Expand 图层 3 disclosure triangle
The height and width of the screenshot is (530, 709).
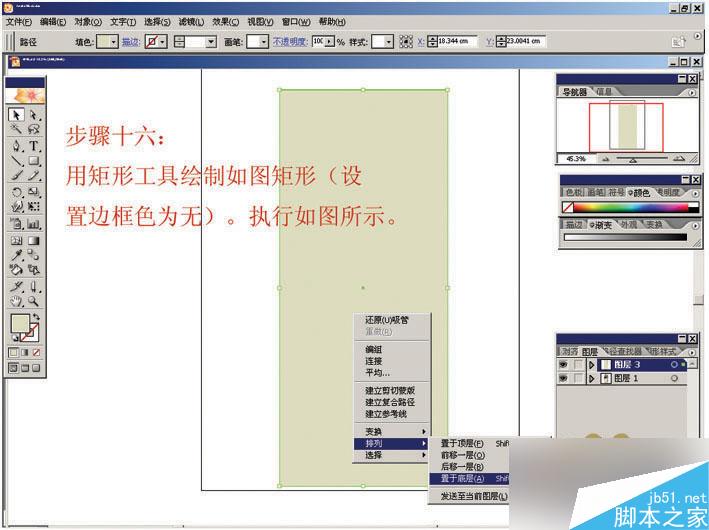click(591, 364)
